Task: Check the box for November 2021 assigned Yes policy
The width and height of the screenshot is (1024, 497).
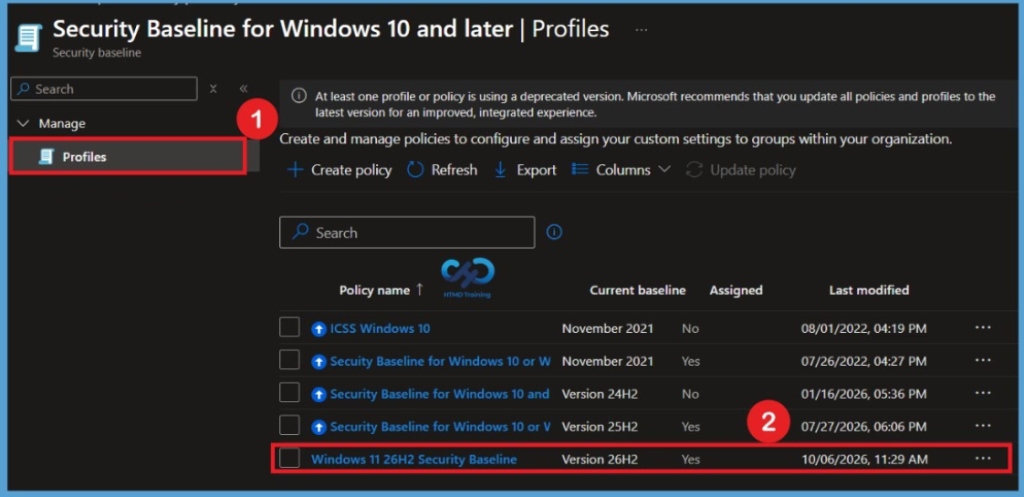Action: (289, 360)
